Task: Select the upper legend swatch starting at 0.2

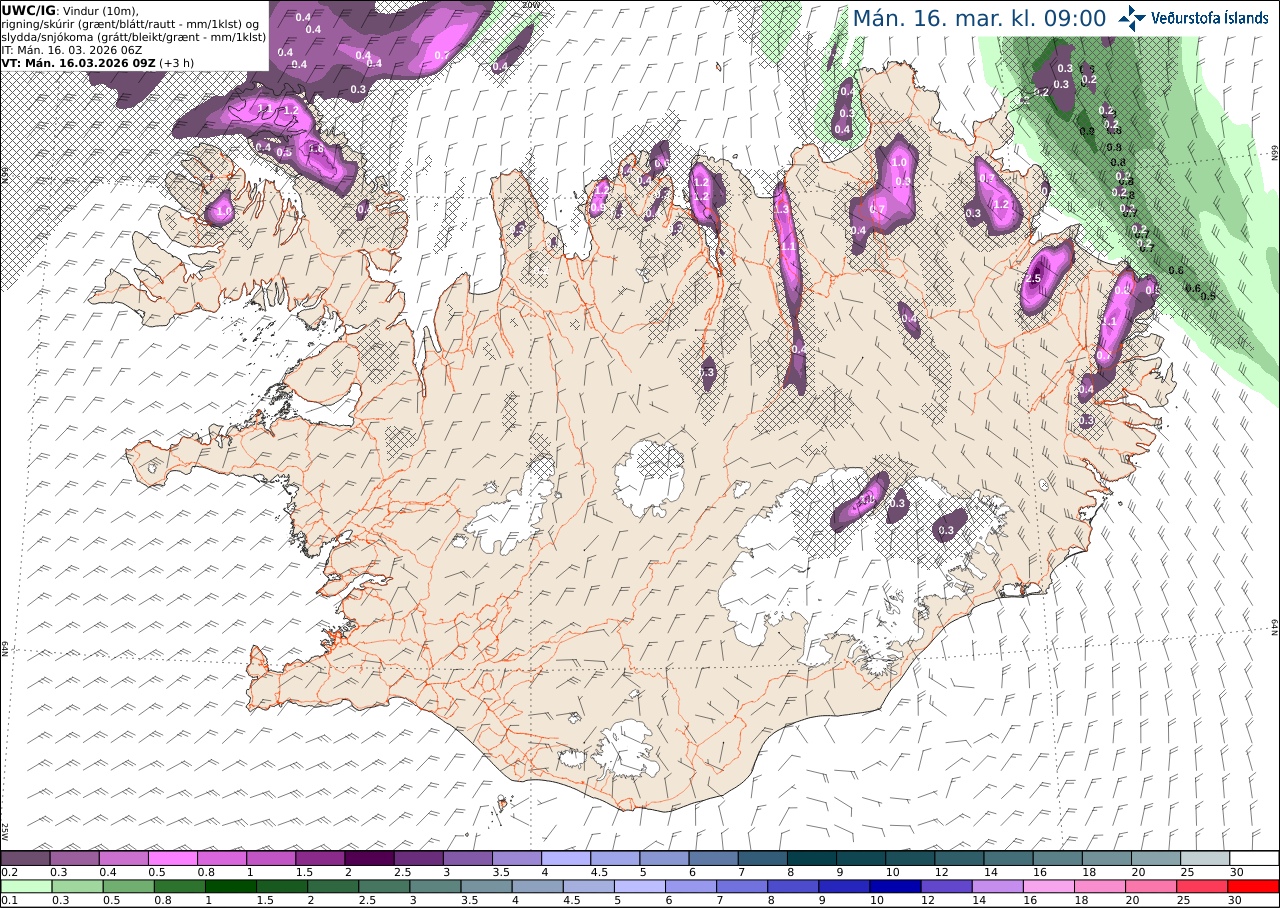Action: click(x=25, y=858)
